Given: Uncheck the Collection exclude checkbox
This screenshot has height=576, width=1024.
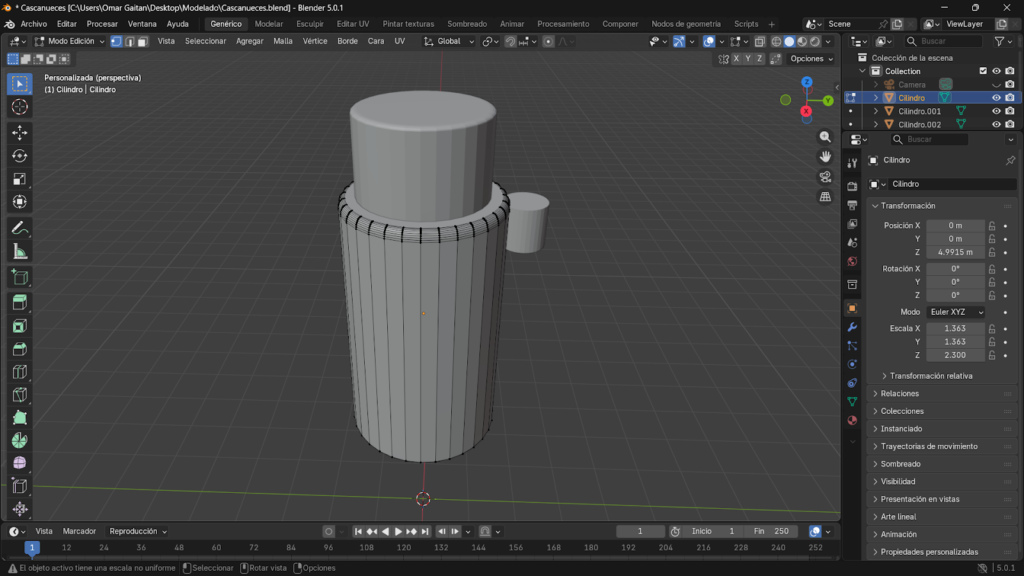Looking at the screenshot, I should pyautogui.click(x=983, y=71).
